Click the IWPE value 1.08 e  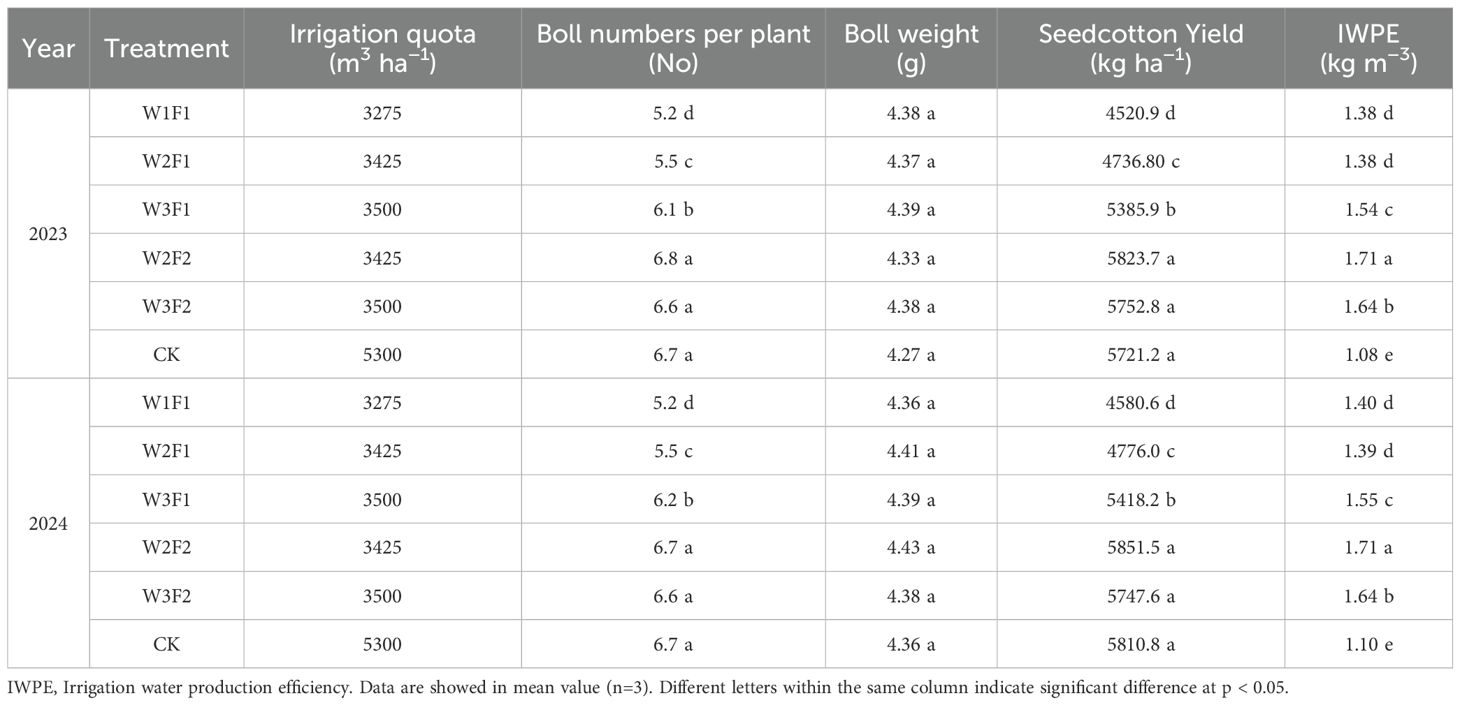1367,354
